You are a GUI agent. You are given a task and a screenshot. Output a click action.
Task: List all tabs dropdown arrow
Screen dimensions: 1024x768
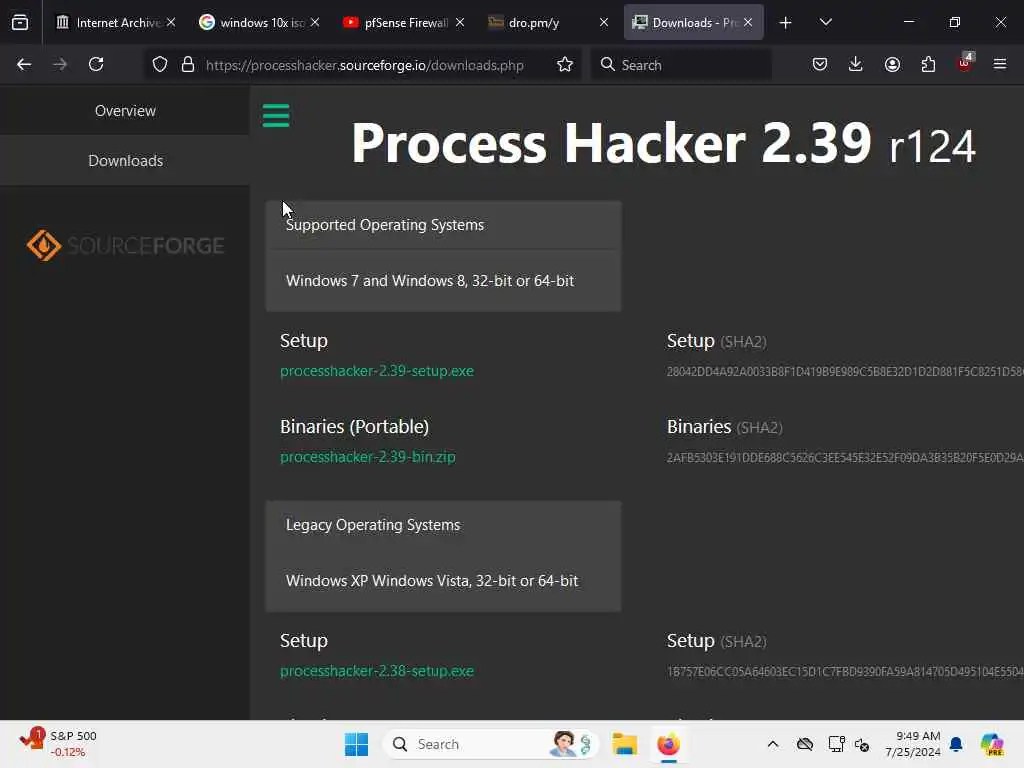(825, 22)
